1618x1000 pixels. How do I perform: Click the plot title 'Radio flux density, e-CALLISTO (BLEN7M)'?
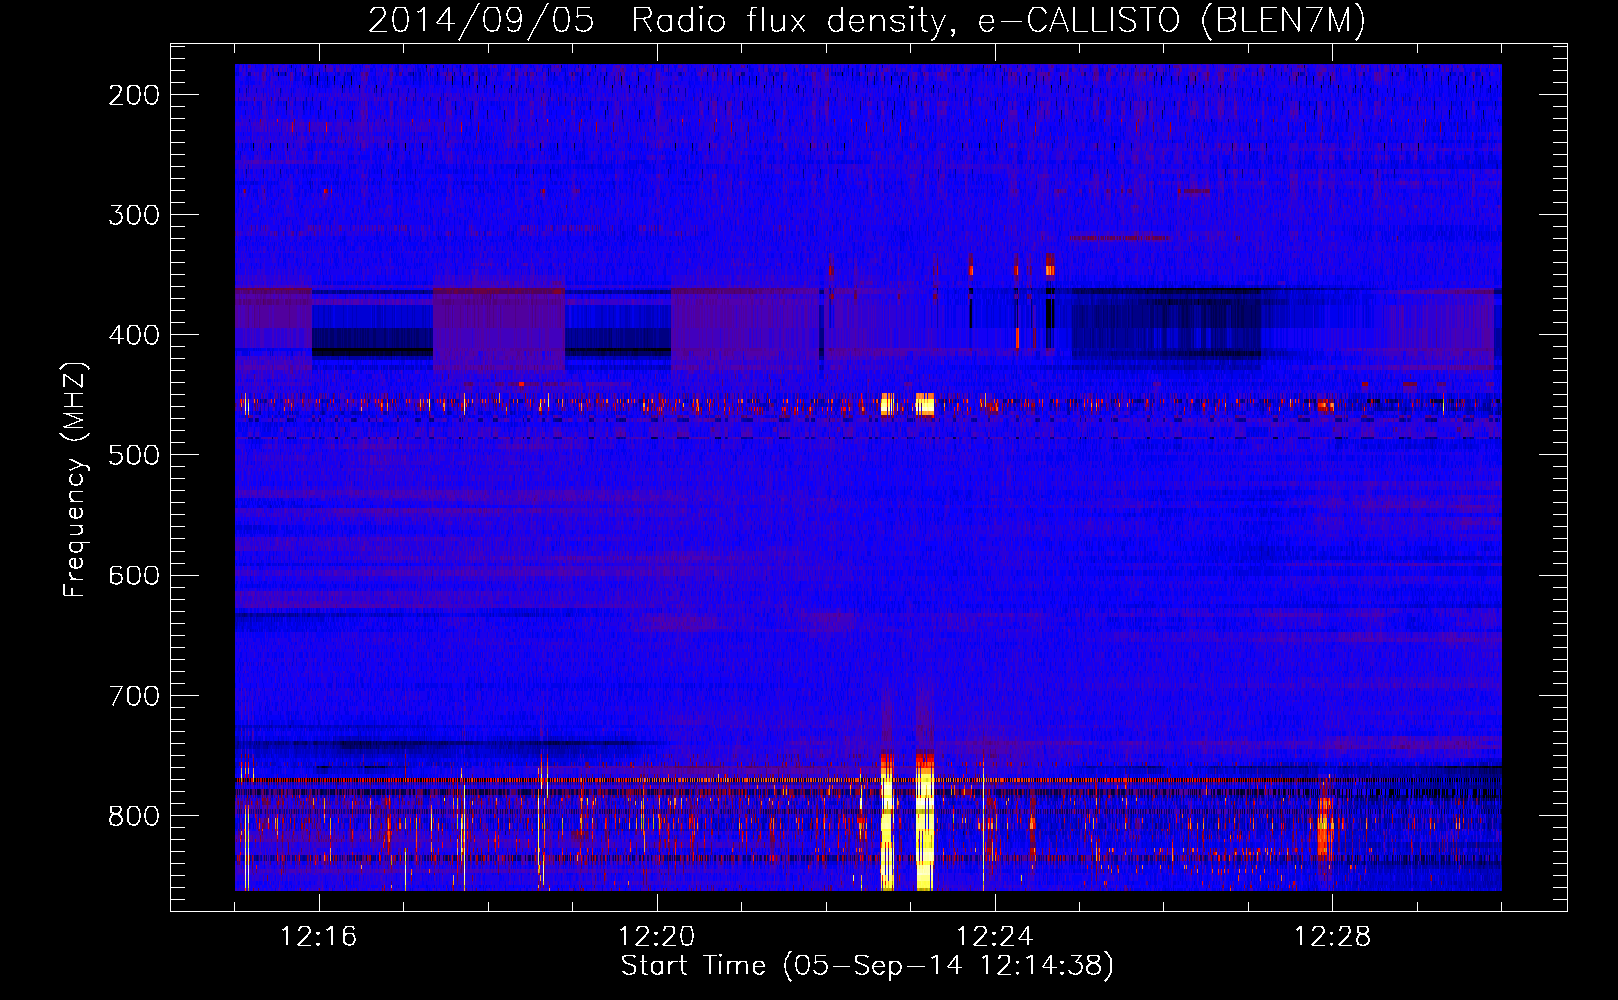coord(998,20)
